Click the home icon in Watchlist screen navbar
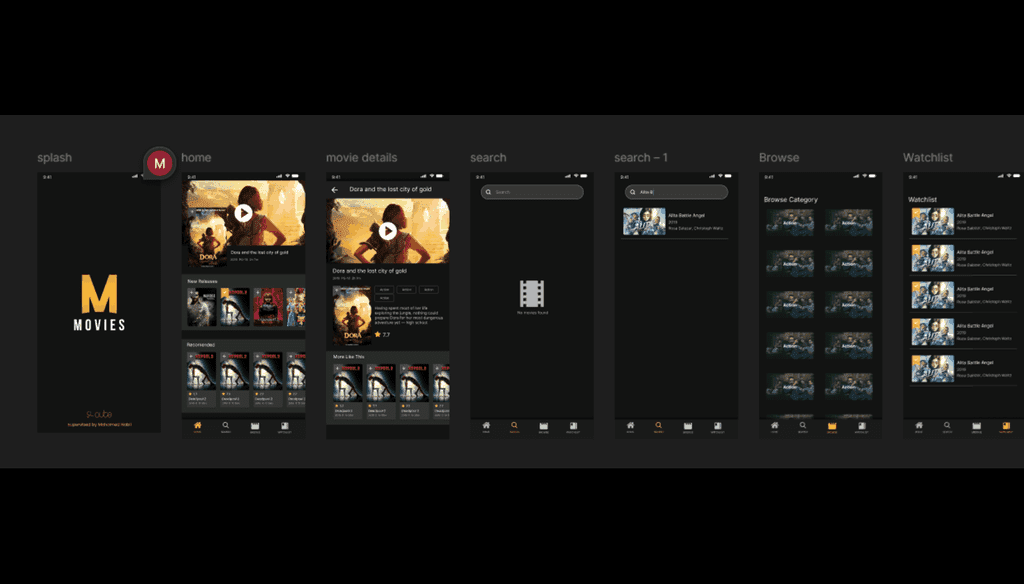The width and height of the screenshot is (1024, 584). (x=919, y=427)
